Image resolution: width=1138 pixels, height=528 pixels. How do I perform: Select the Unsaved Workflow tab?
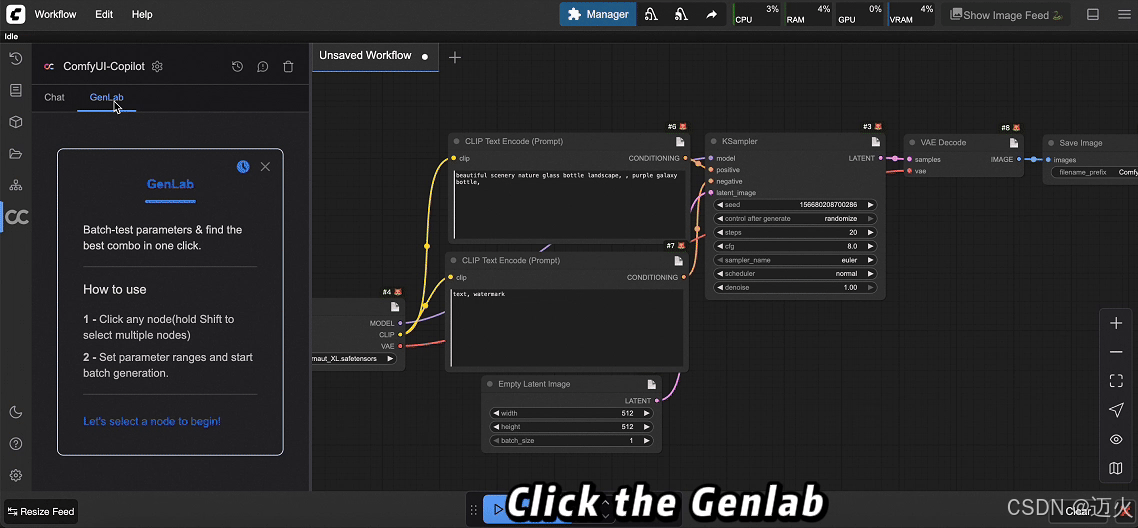click(375, 56)
